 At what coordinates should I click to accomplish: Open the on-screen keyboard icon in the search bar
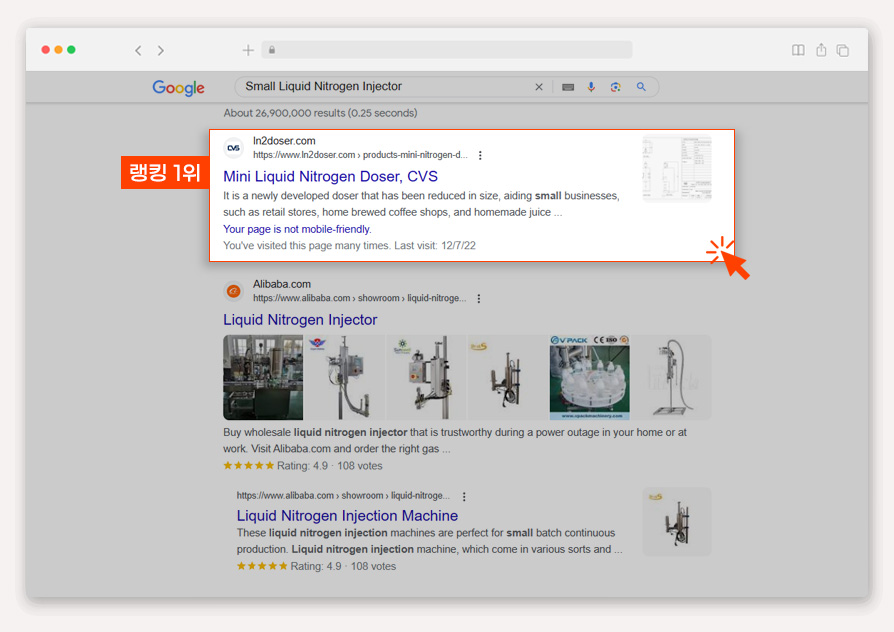[568, 87]
